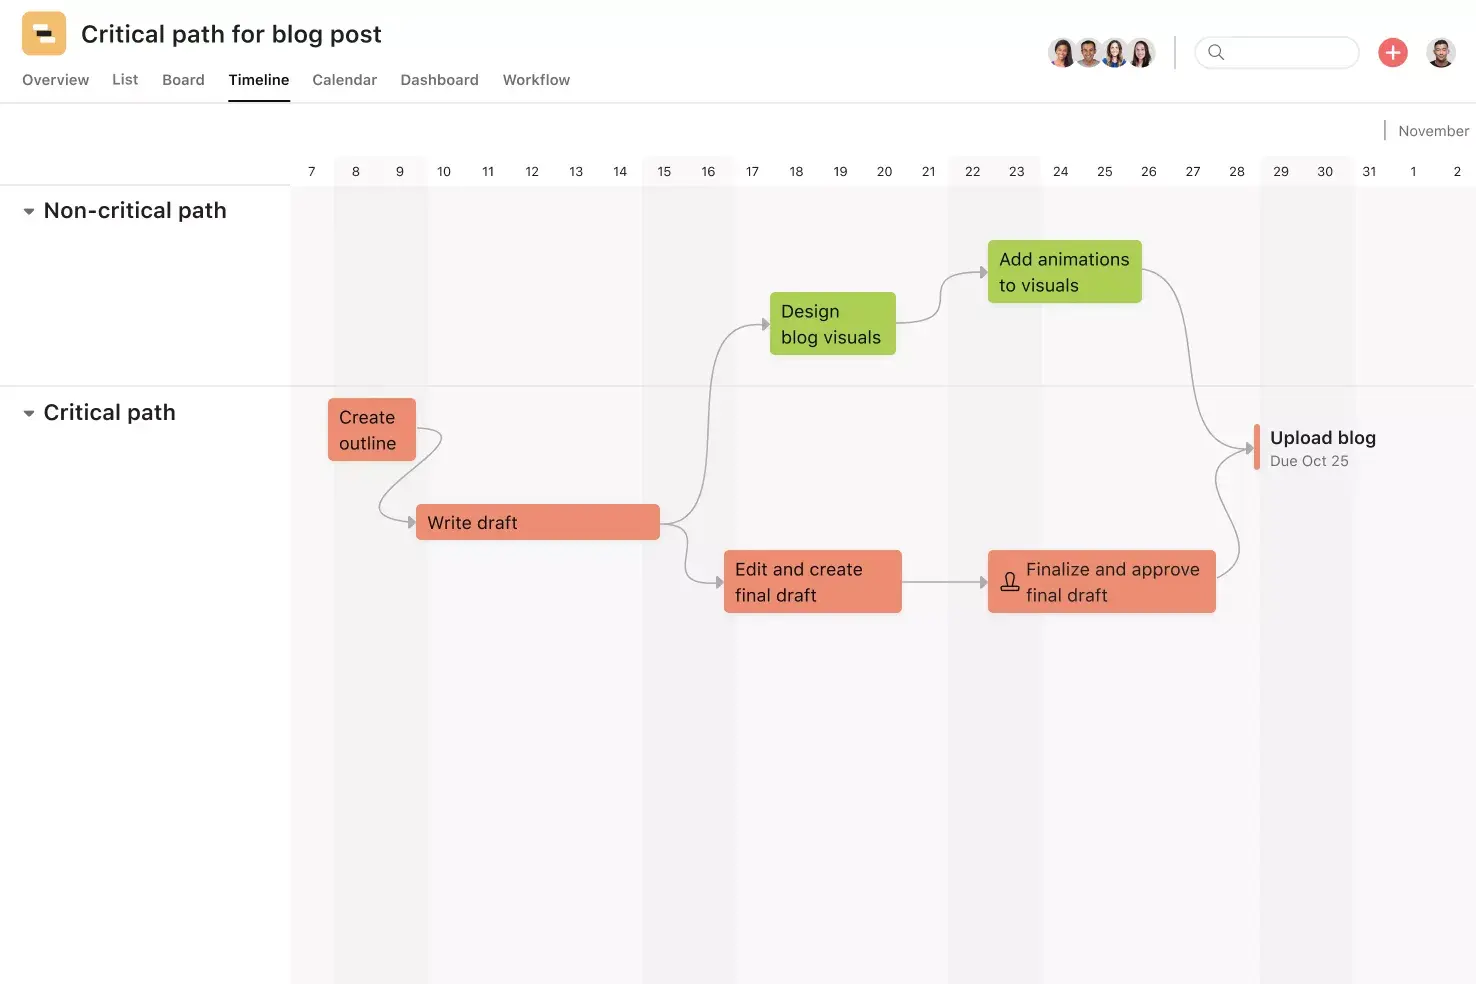Click the approval stamp icon on Finalize task
The height and width of the screenshot is (984, 1476).
click(1010, 582)
